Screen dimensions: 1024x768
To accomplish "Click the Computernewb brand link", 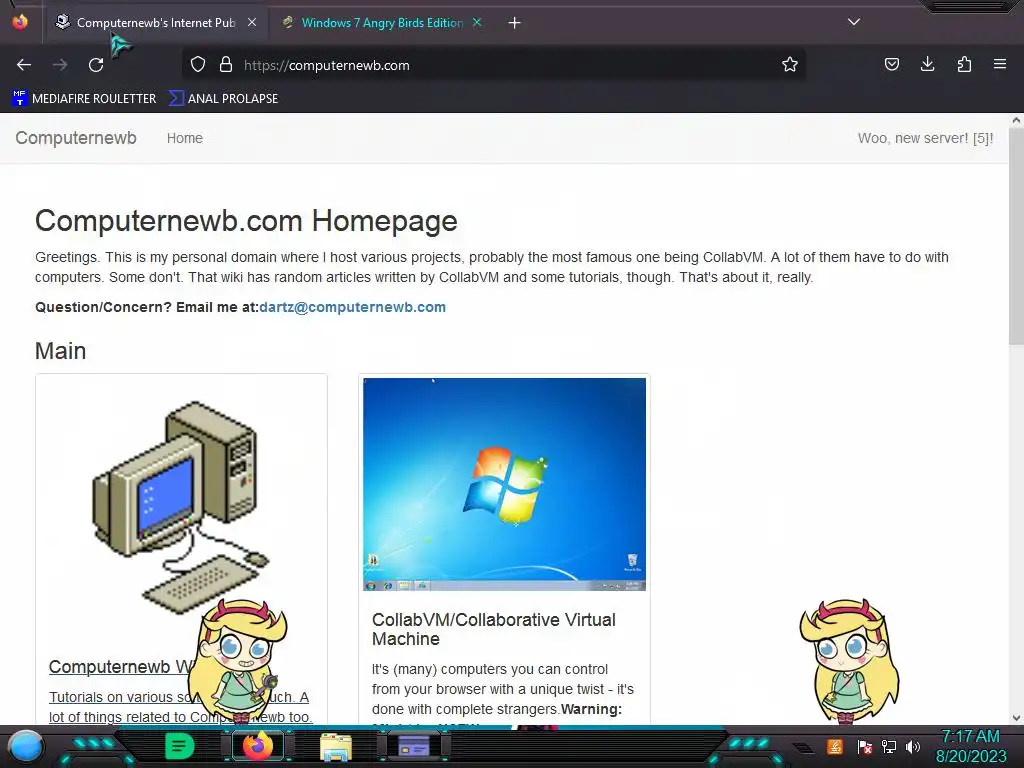I will (x=76, y=138).
